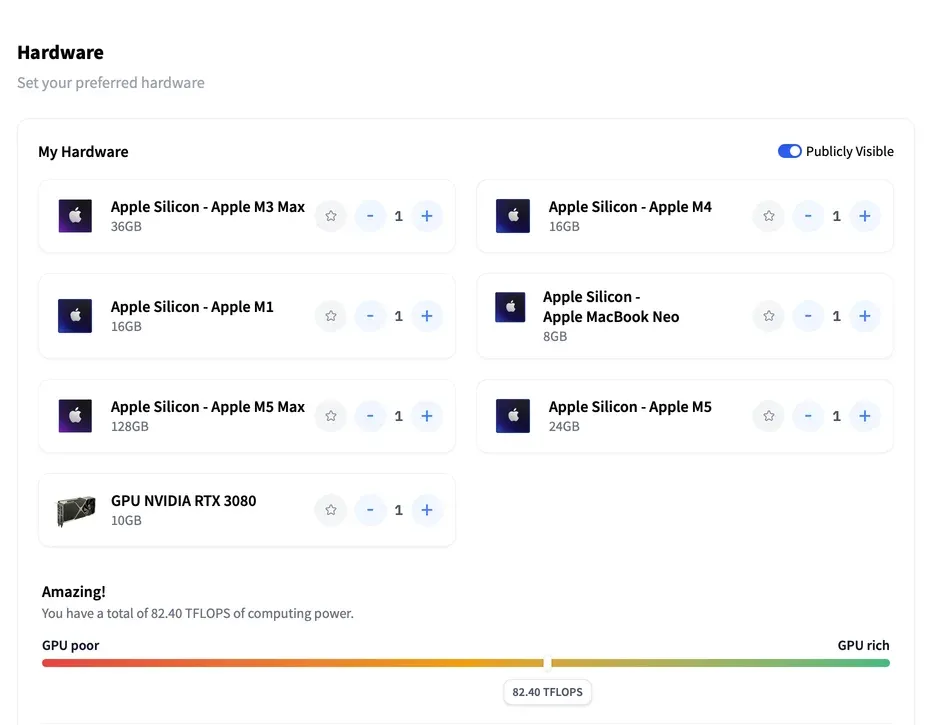The image size is (950, 725).
Task: Star the Apple MacBook Neo hardware
Action: [x=769, y=316]
